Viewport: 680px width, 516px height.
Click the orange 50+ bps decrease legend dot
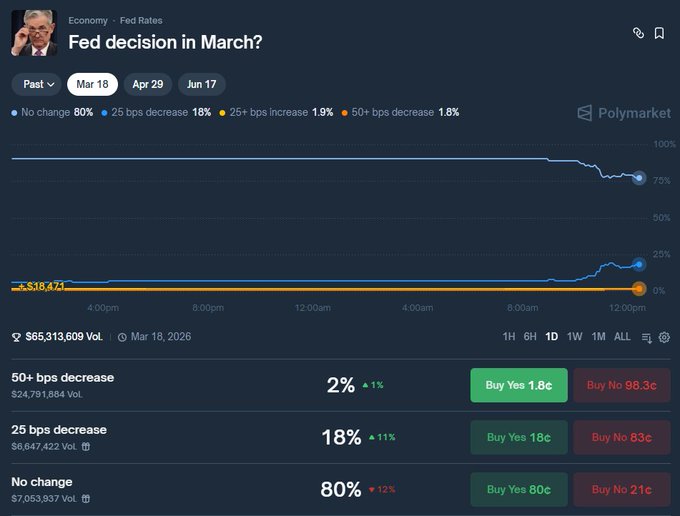pos(345,113)
